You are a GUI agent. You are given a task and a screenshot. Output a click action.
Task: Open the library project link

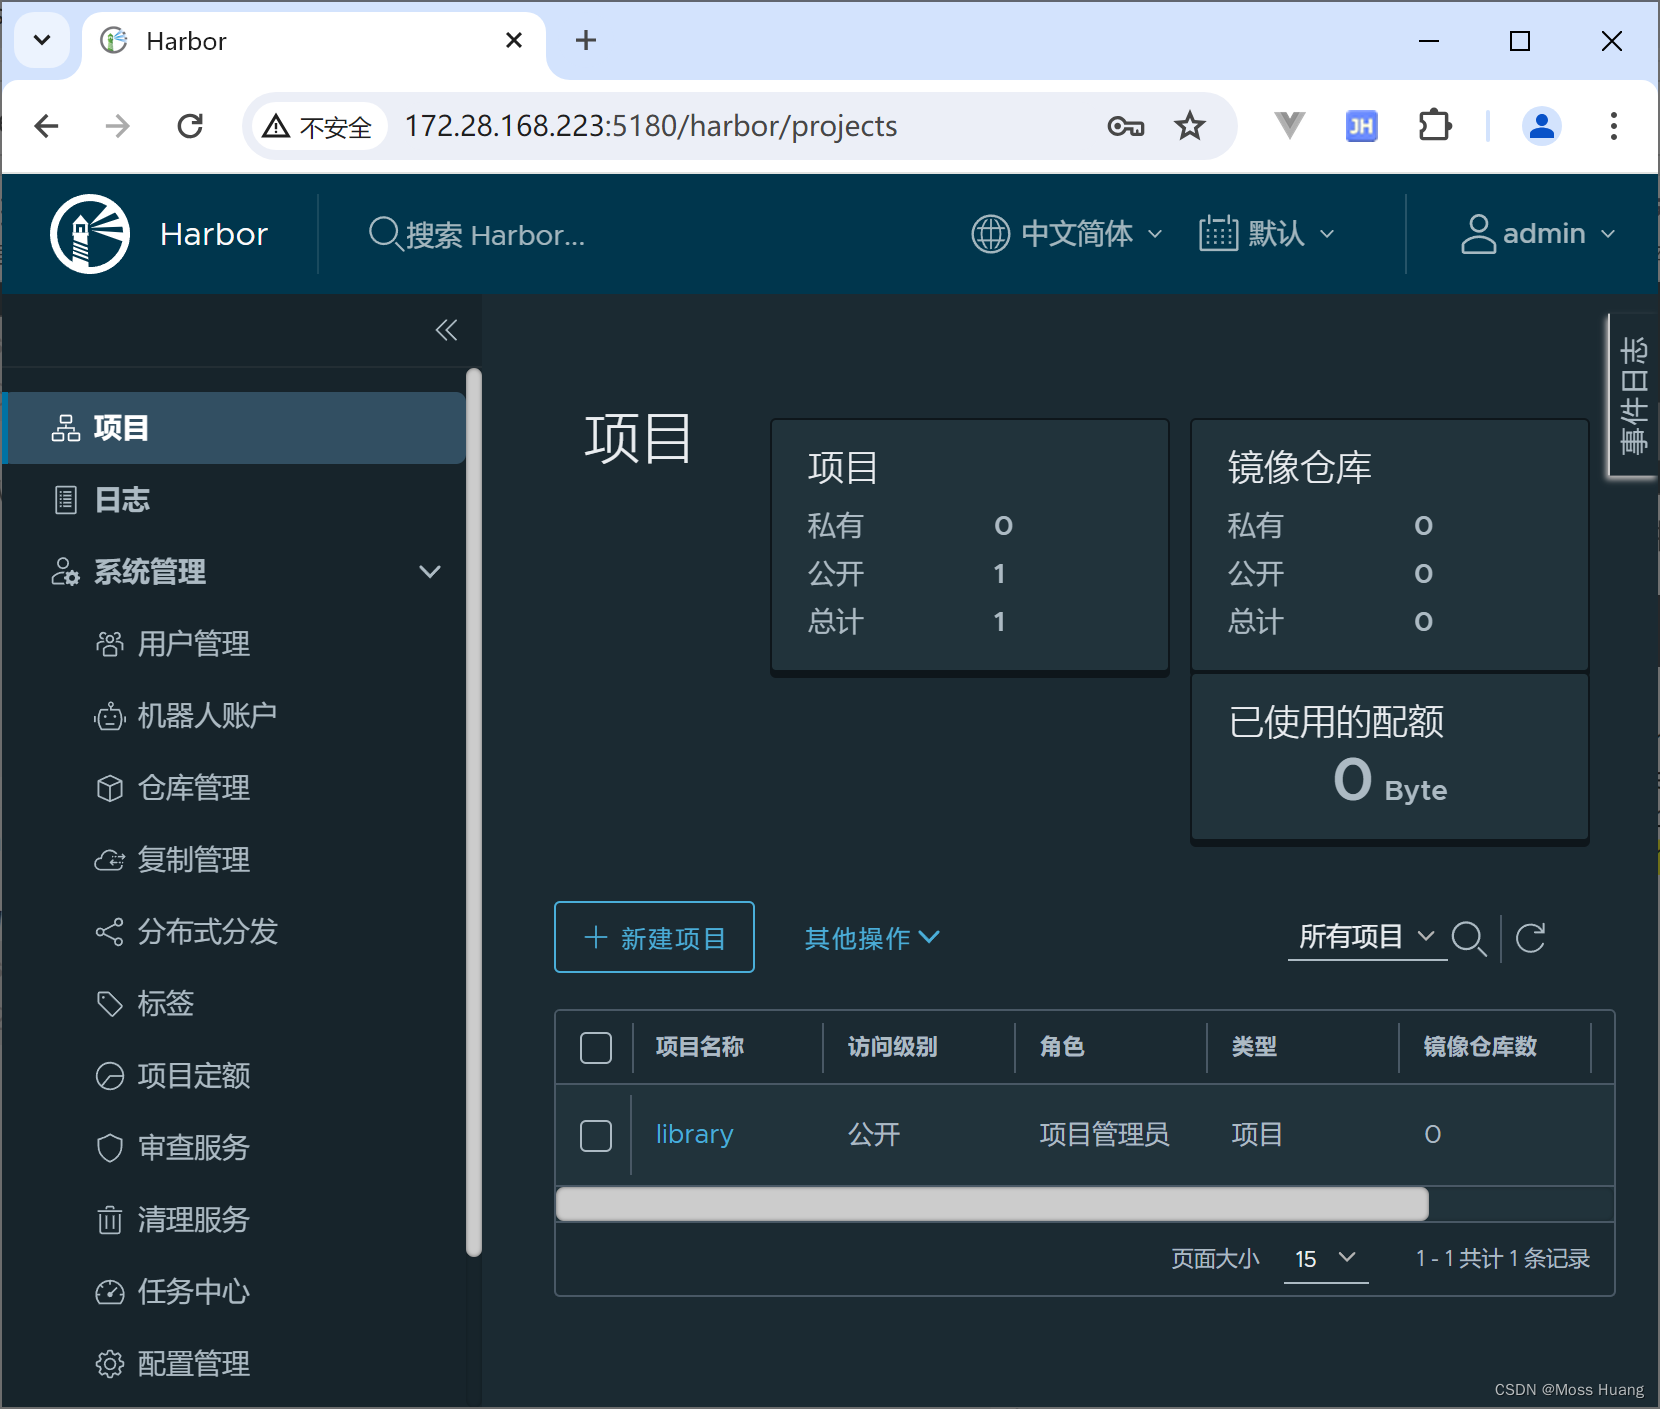pos(694,1134)
